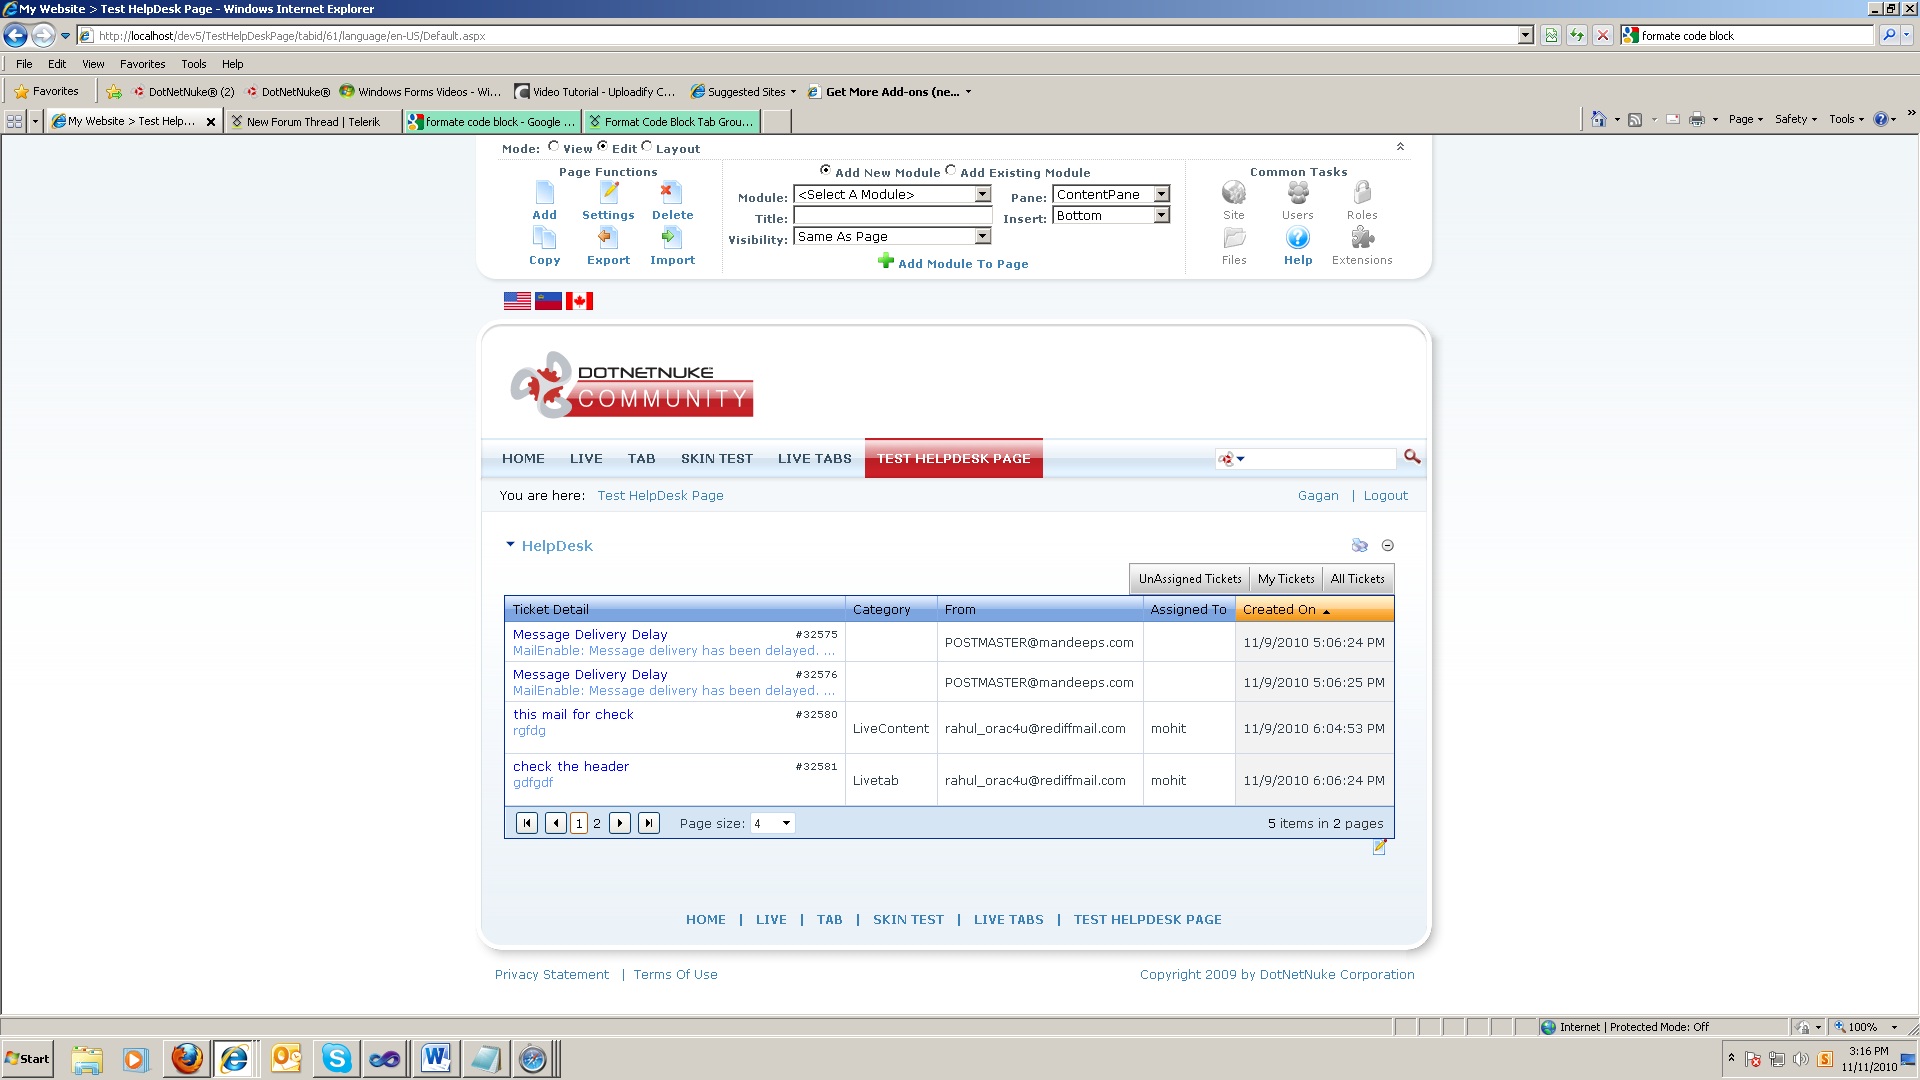Click the Export page icon
1920x1080 pixels.
pyautogui.click(x=608, y=238)
